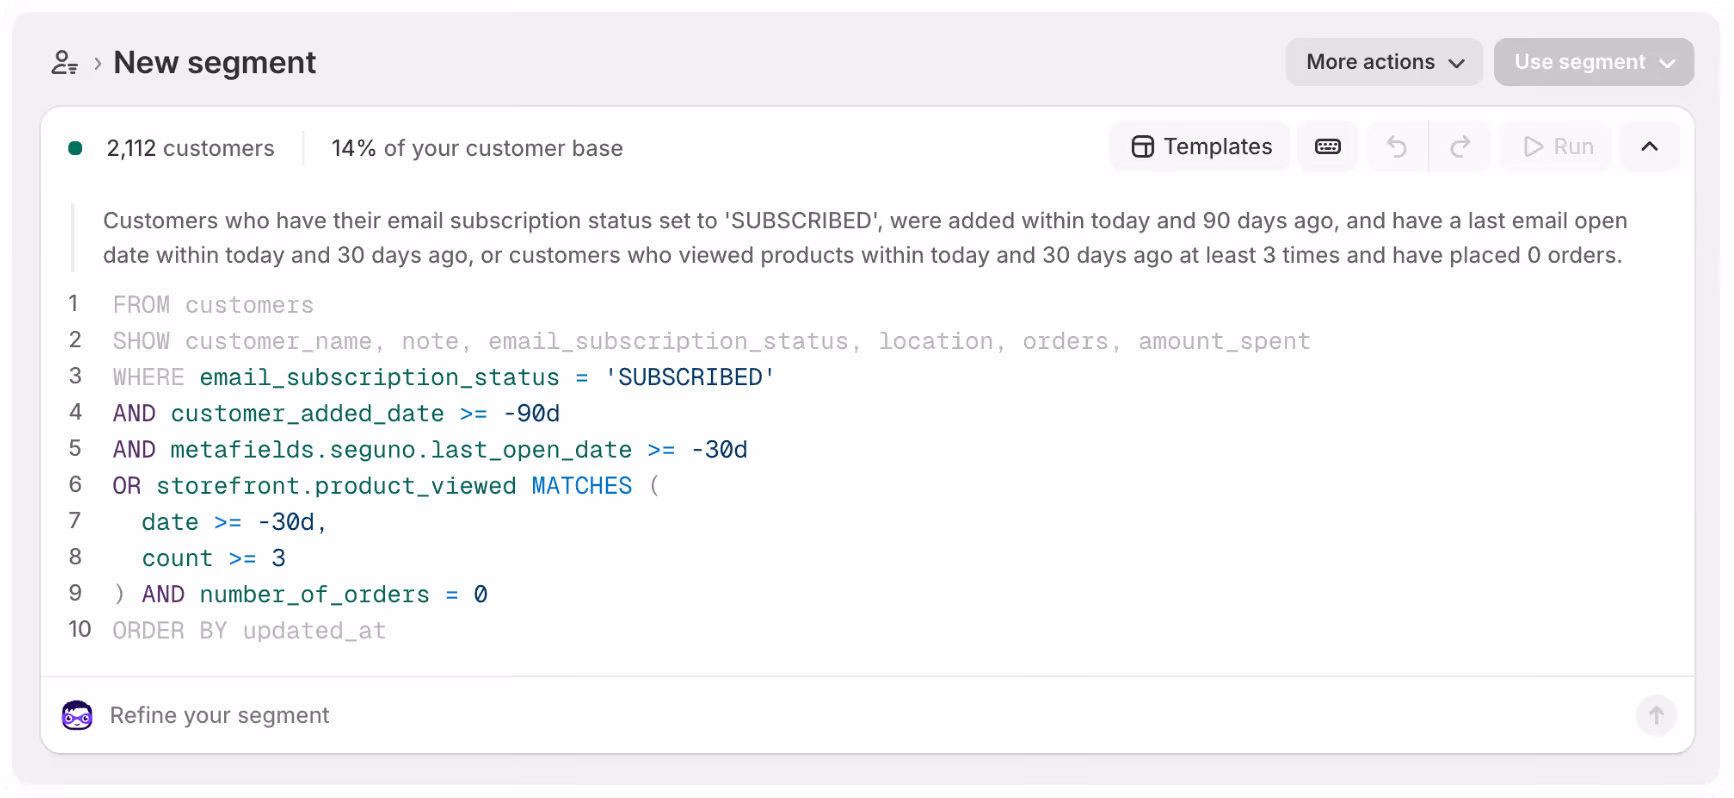Click the '2,112 customers' count
The width and height of the screenshot is (1734, 798).
[190, 149]
